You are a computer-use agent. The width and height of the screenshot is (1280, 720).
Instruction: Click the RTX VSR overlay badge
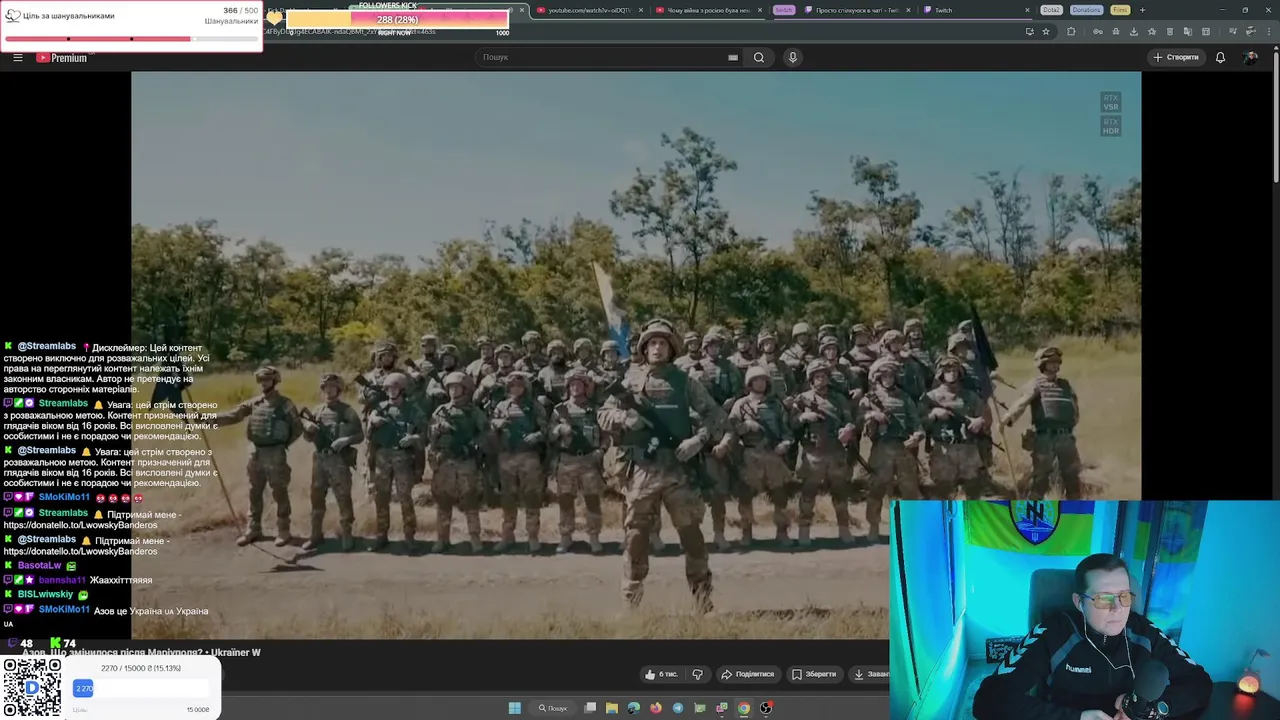(x=1111, y=103)
